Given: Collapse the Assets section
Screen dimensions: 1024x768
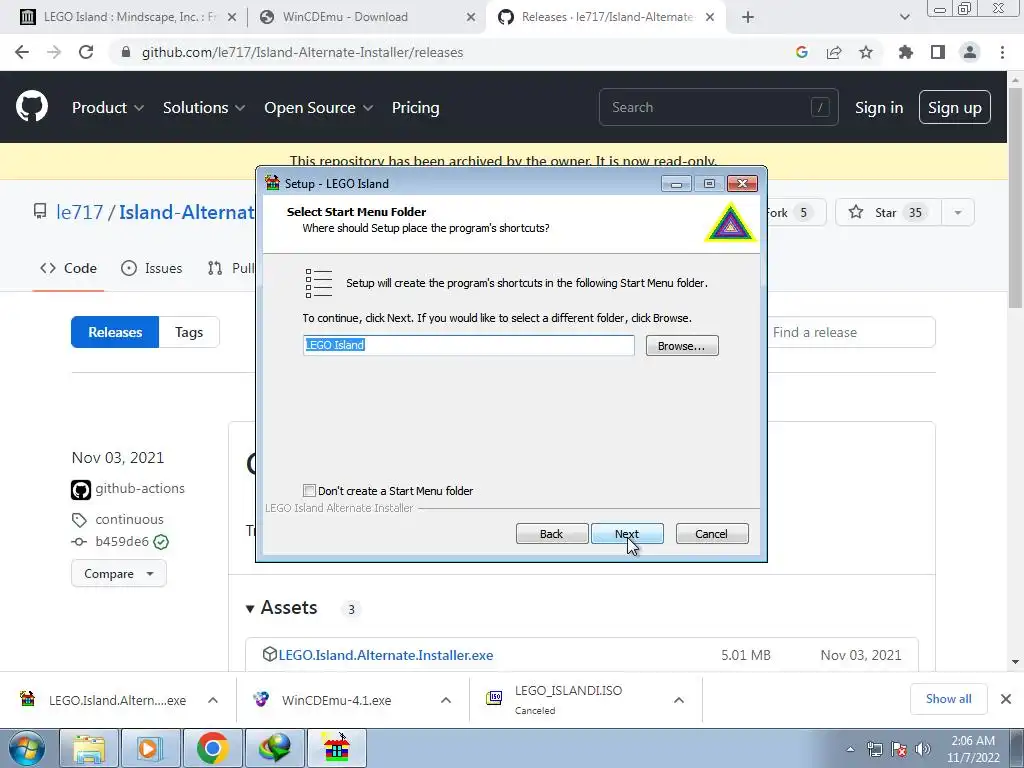Looking at the screenshot, I should pos(281,608).
